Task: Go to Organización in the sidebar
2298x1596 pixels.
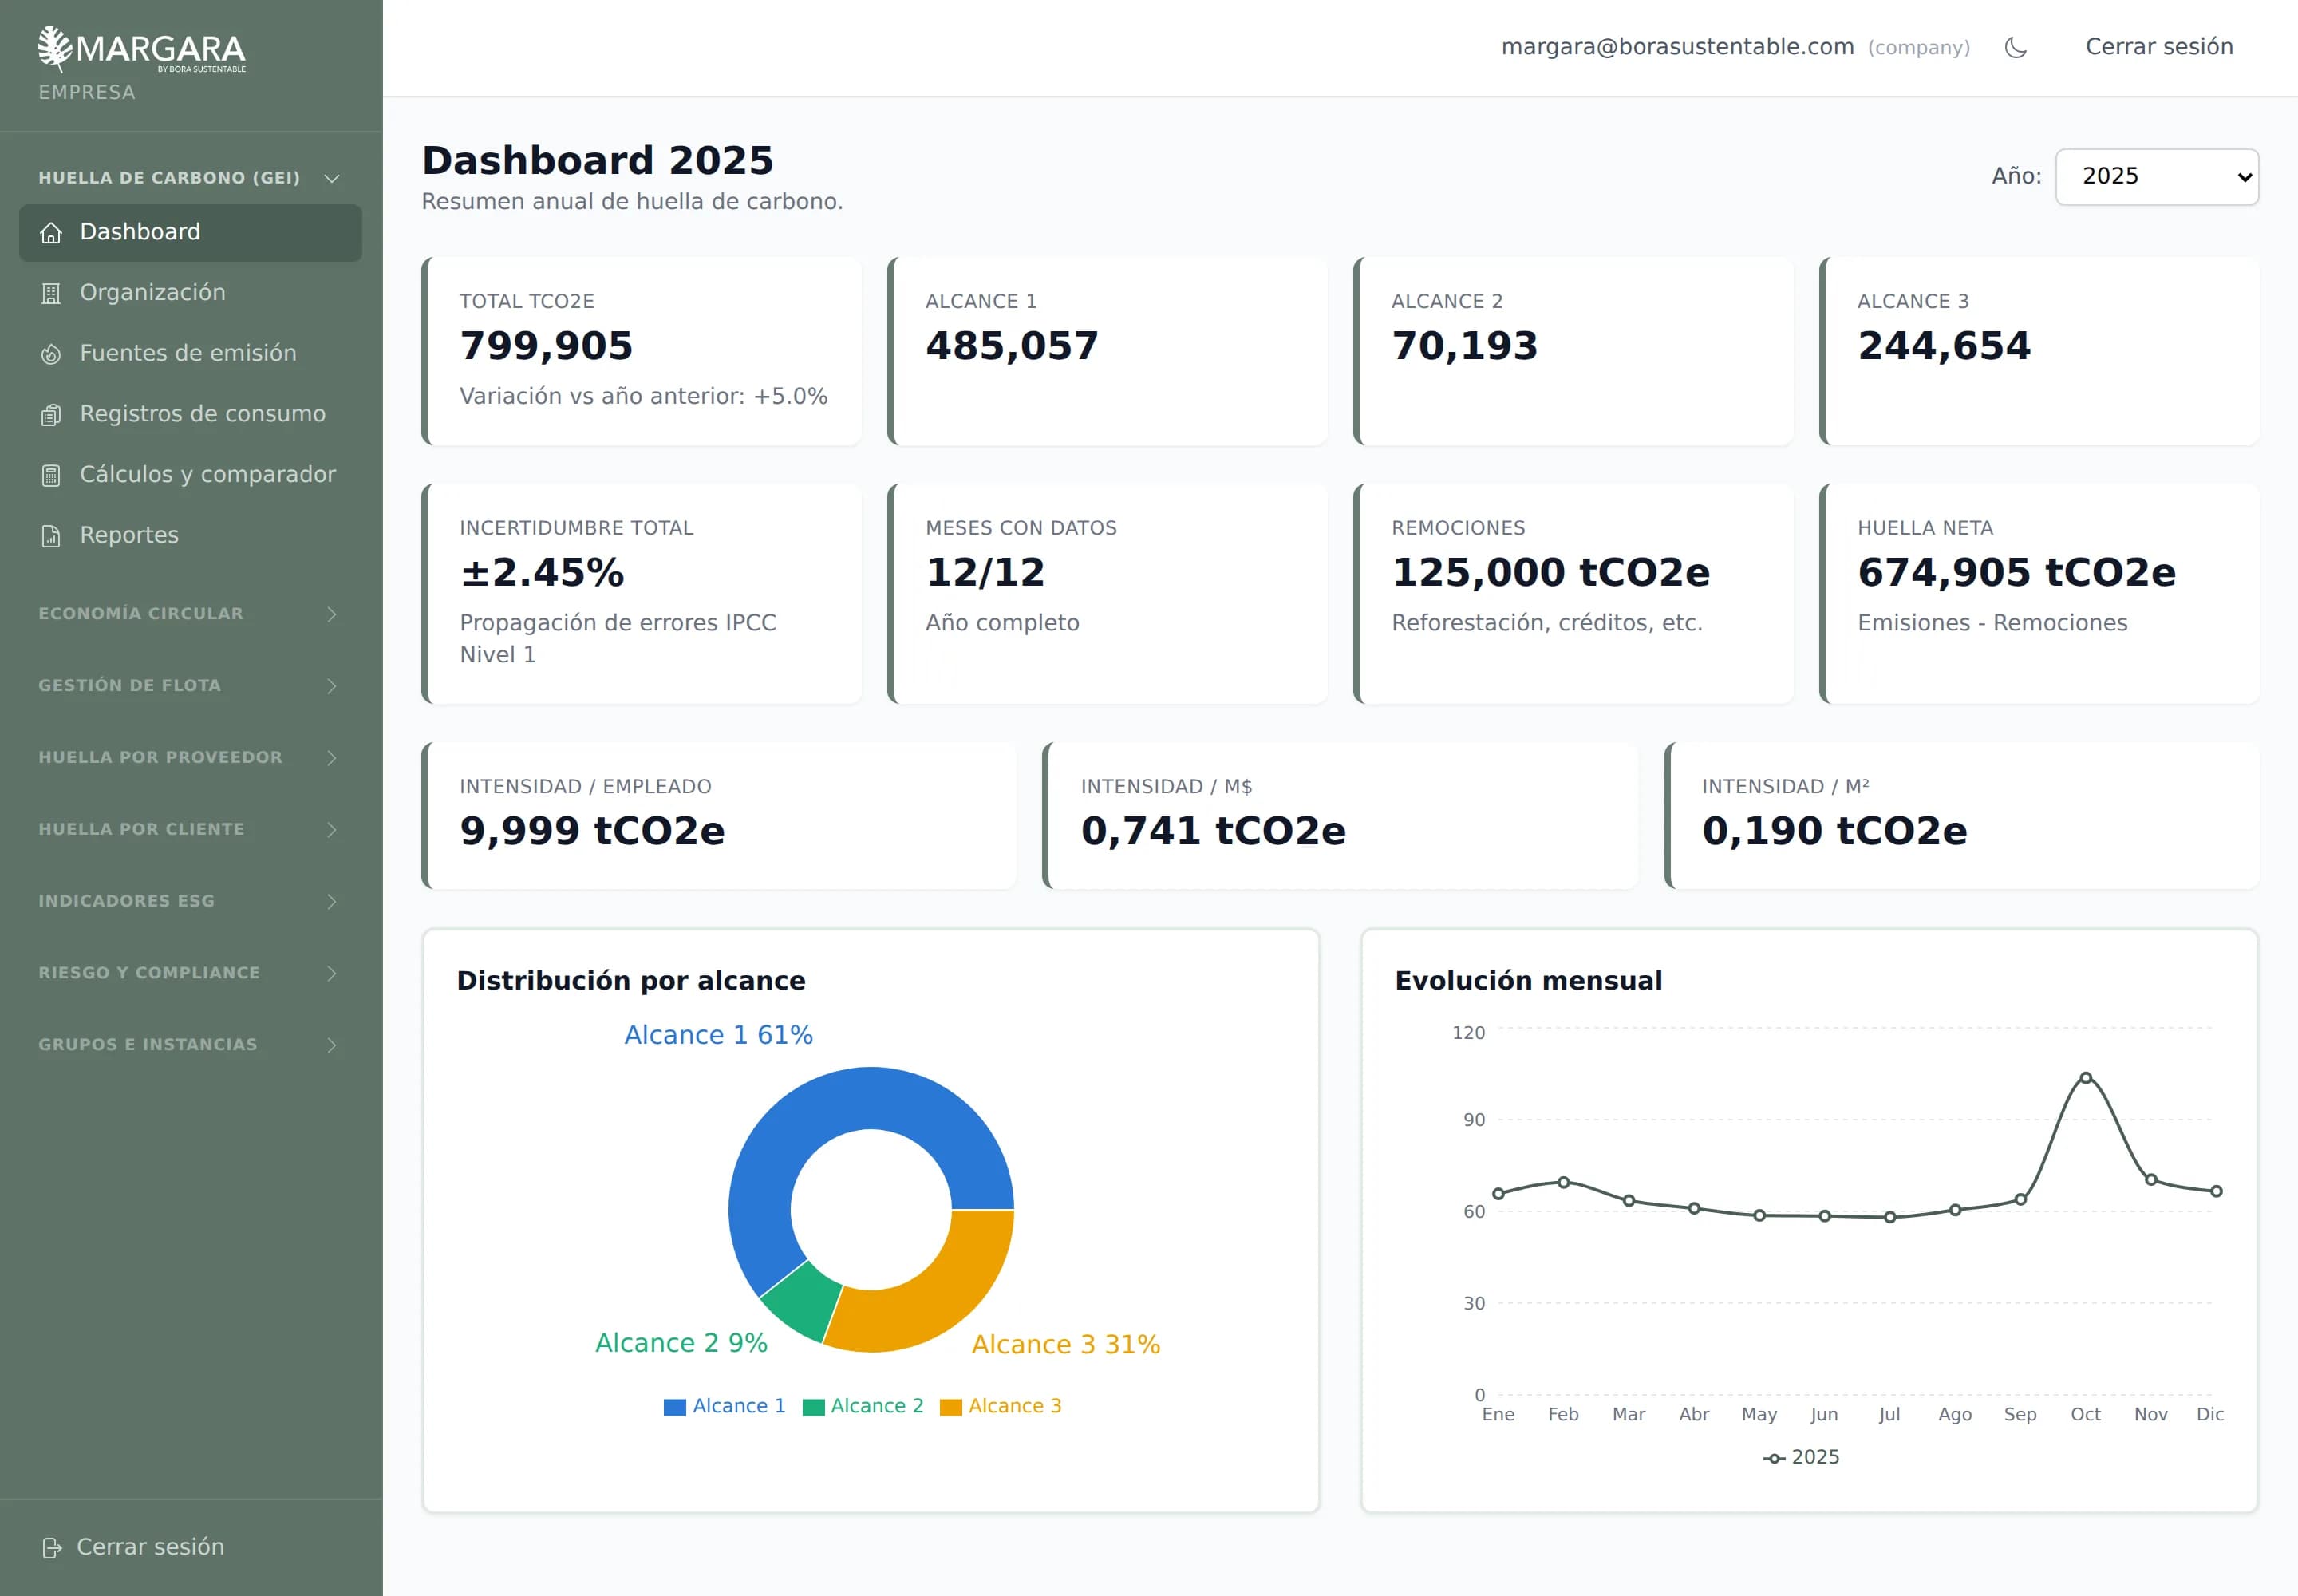Action: pyautogui.click(x=190, y=293)
